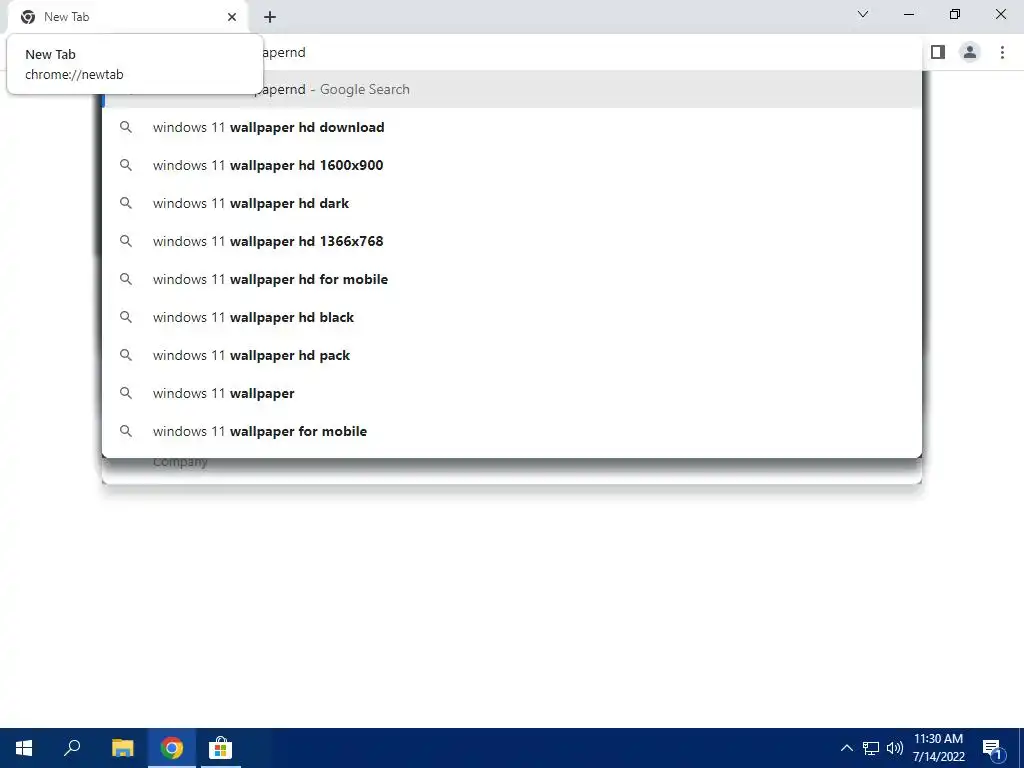
Task: Open taskbar search magnifier
Action: click(72, 748)
